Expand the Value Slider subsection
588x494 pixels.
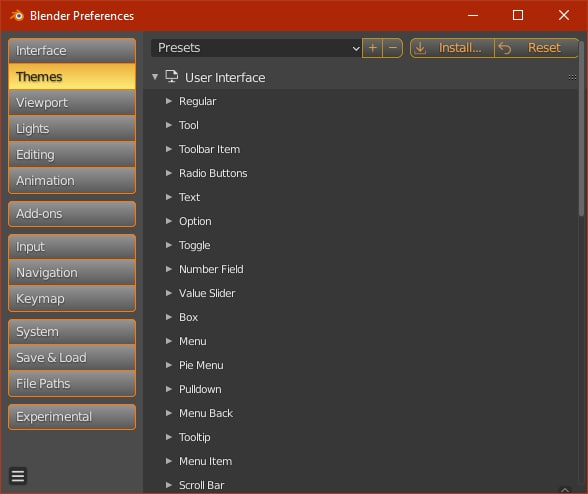[169, 293]
